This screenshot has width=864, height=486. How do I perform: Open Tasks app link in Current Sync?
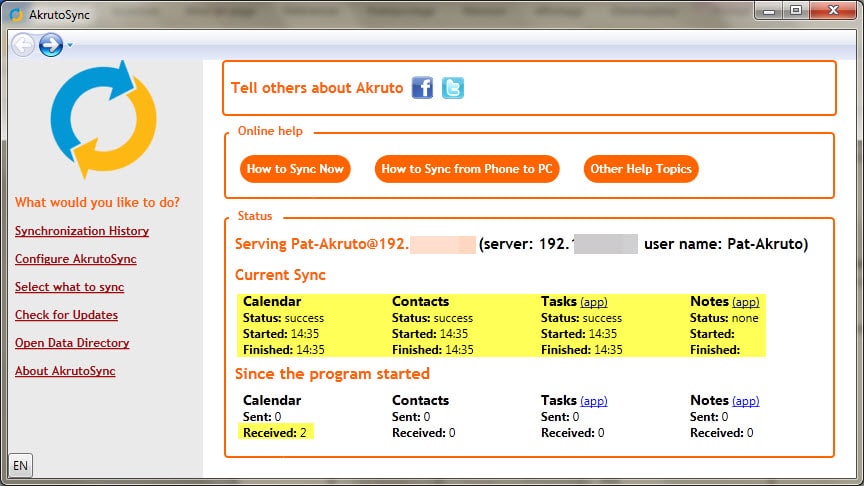tap(594, 302)
